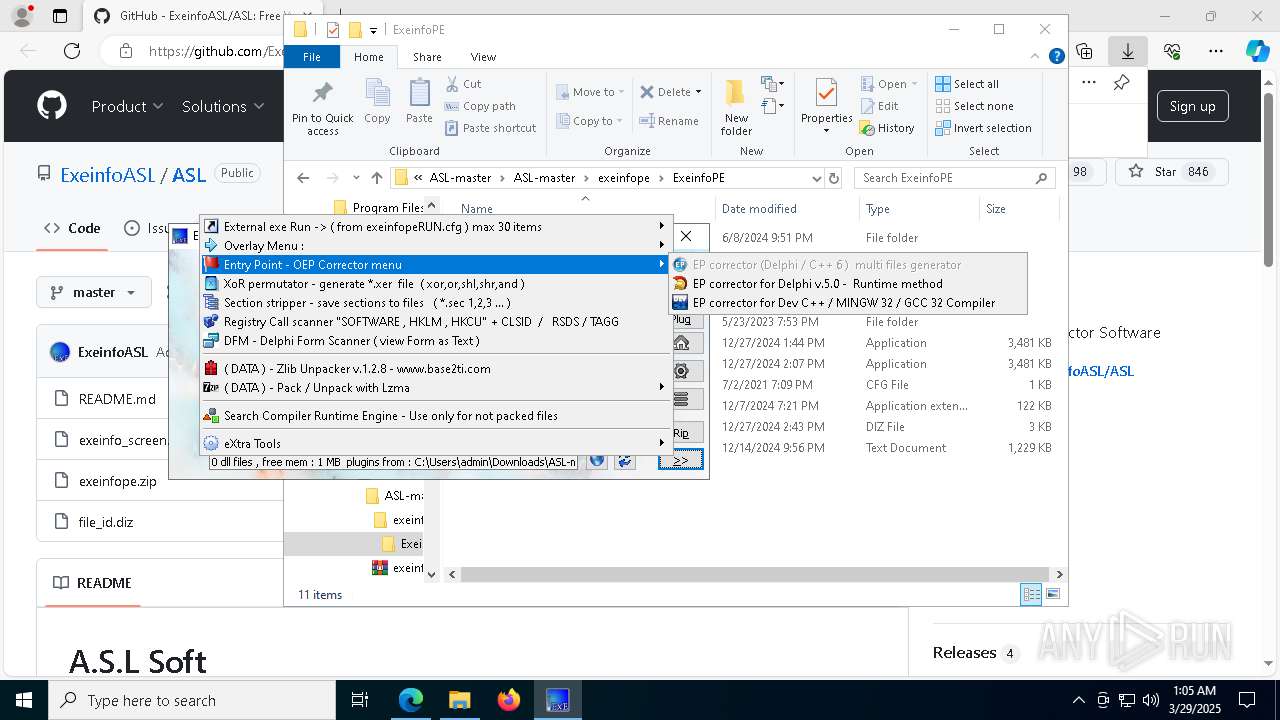Open GitHub Product menu
The height and width of the screenshot is (720, 1280).
point(127,106)
